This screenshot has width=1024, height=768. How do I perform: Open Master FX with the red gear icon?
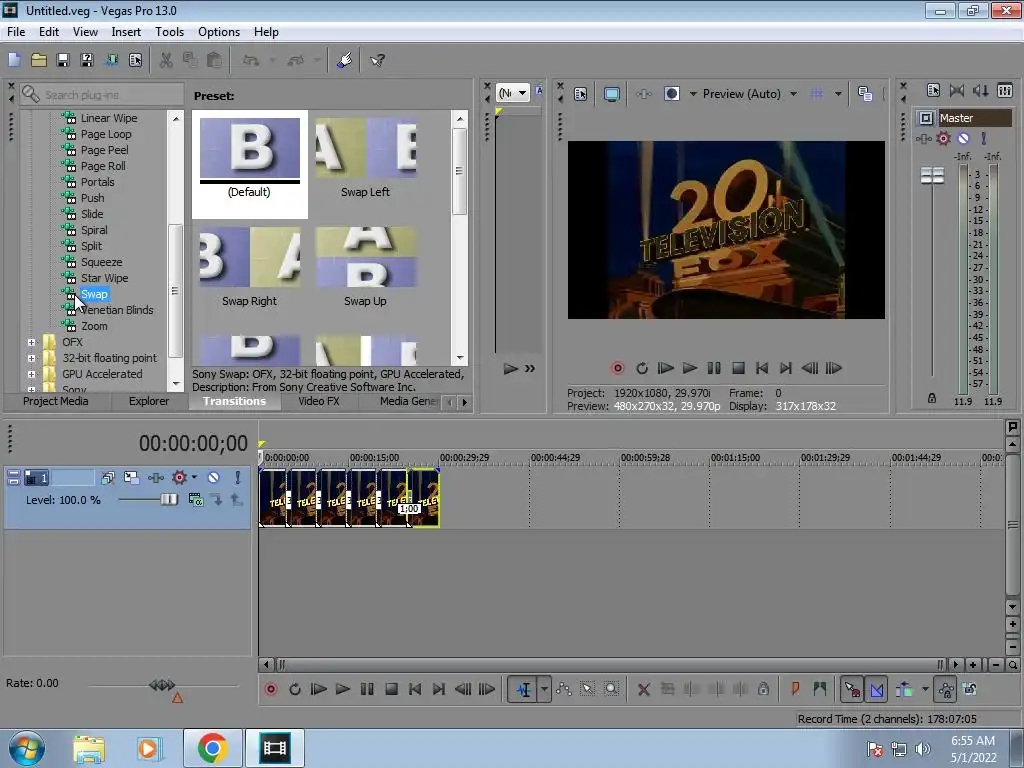coord(943,138)
